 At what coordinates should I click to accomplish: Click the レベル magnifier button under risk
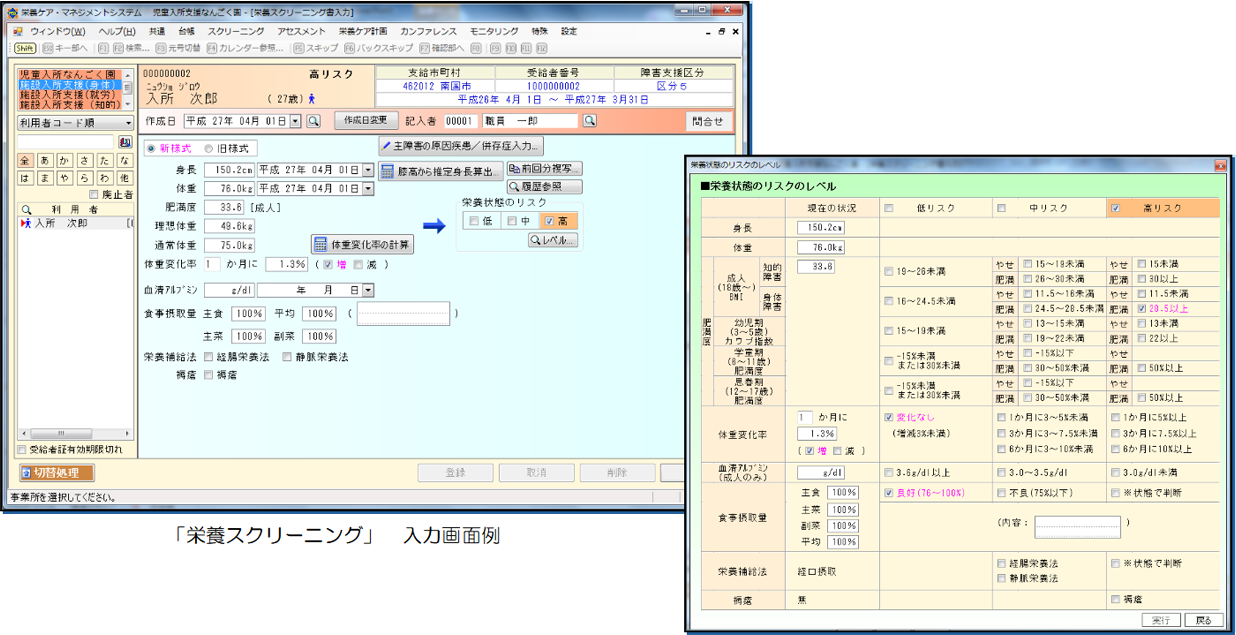[x=554, y=240]
